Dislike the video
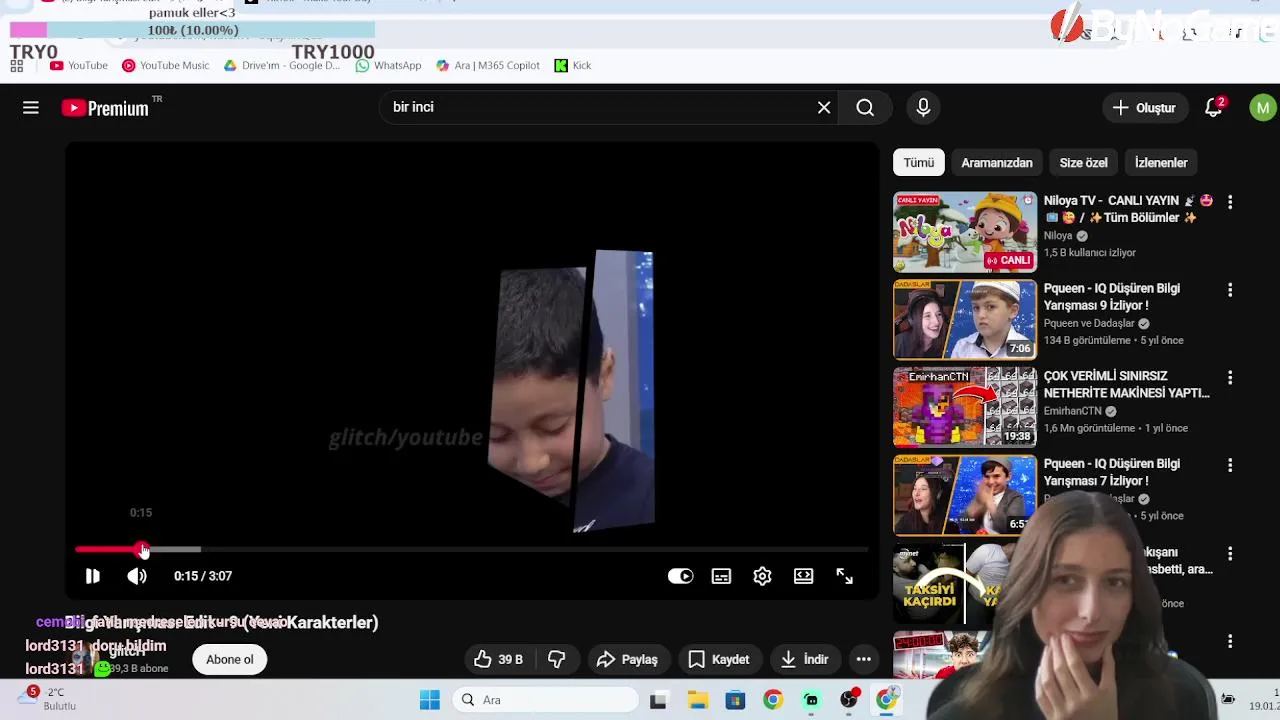The height and width of the screenshot is (720, 1280). click(x=557, y=659)
